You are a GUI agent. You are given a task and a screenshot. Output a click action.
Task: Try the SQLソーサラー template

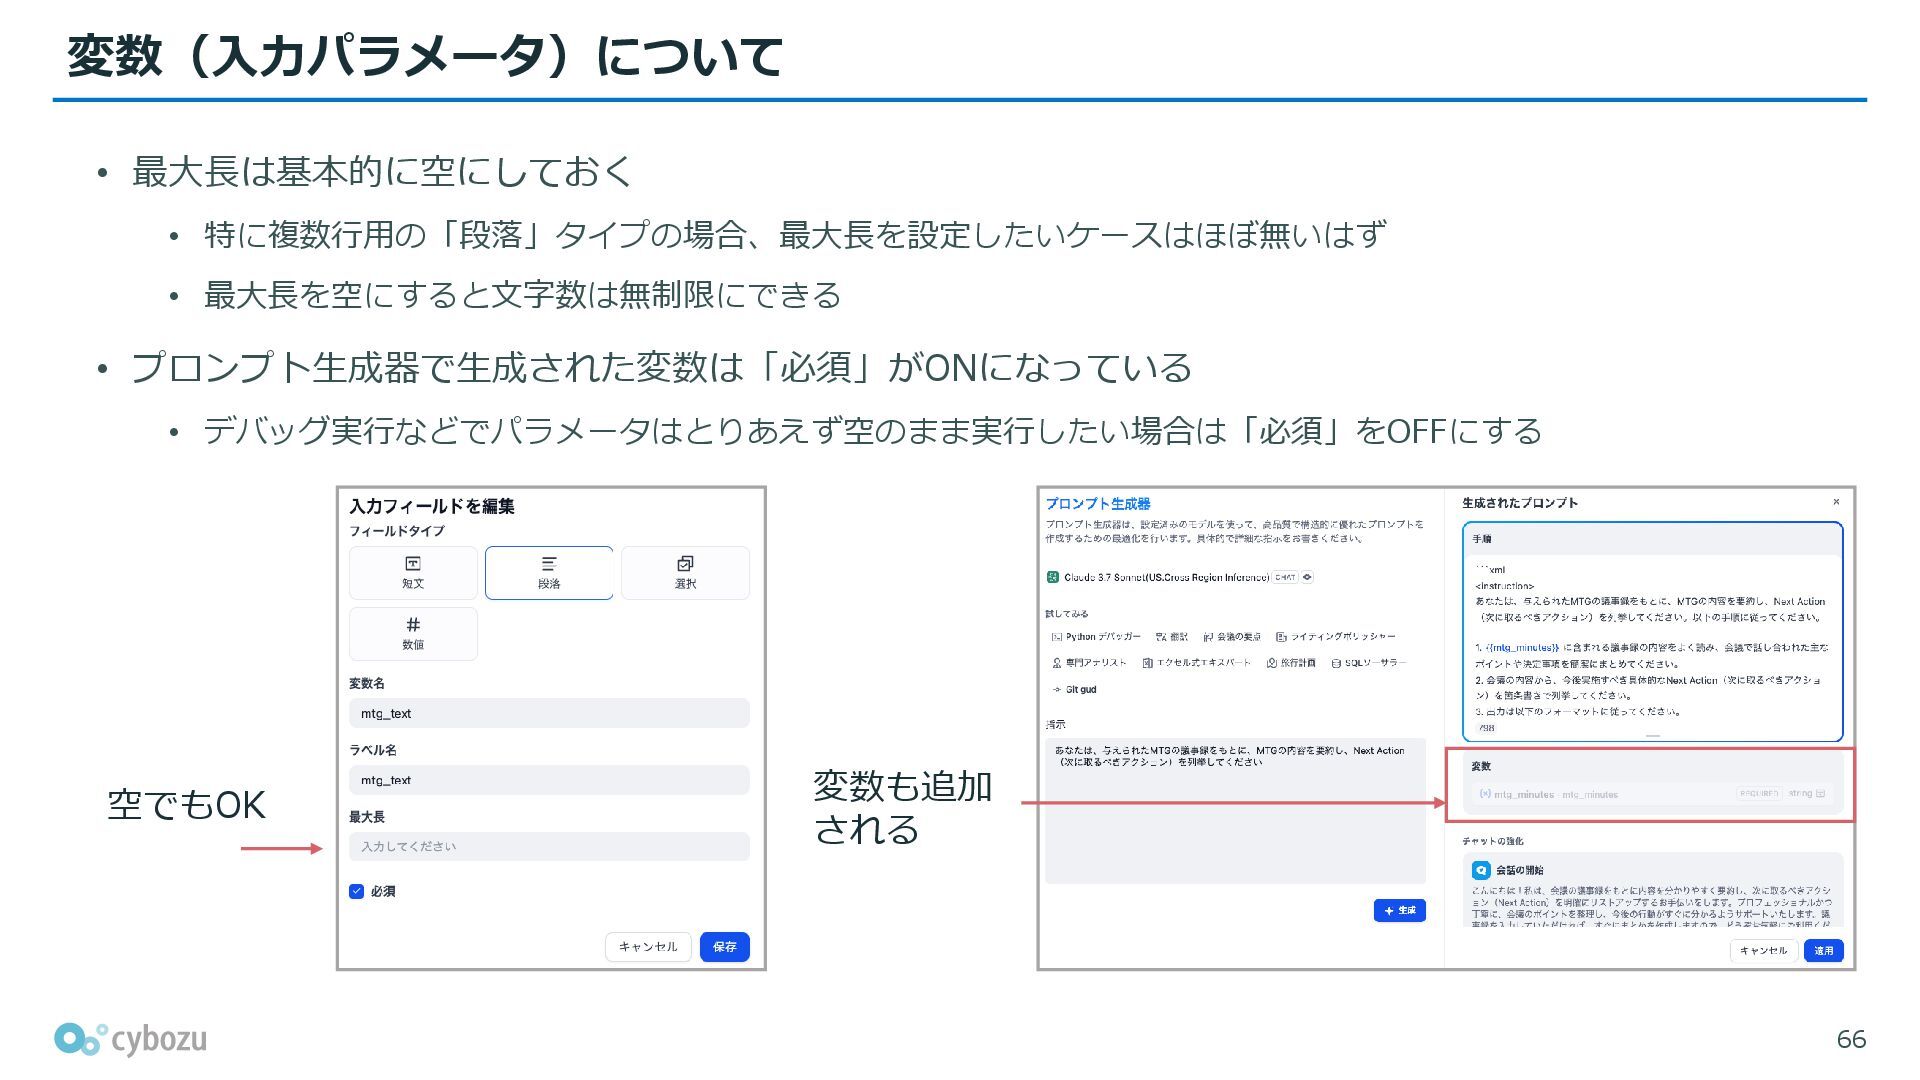1368,663
